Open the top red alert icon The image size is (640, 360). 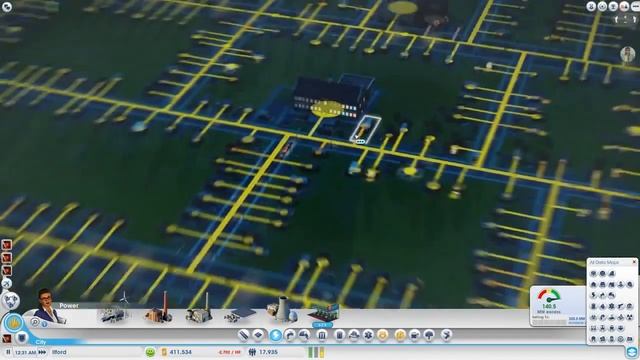tap(7, 245)
